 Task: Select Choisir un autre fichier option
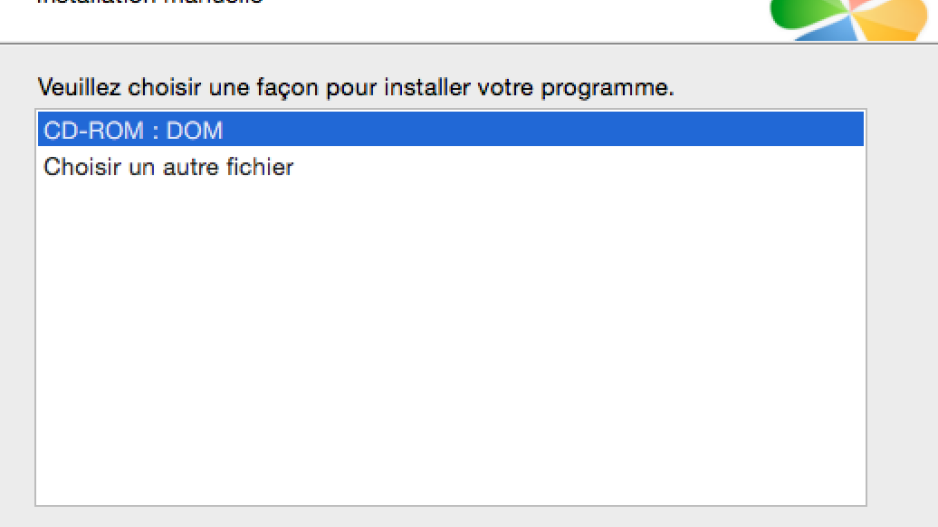pos(450,166)
